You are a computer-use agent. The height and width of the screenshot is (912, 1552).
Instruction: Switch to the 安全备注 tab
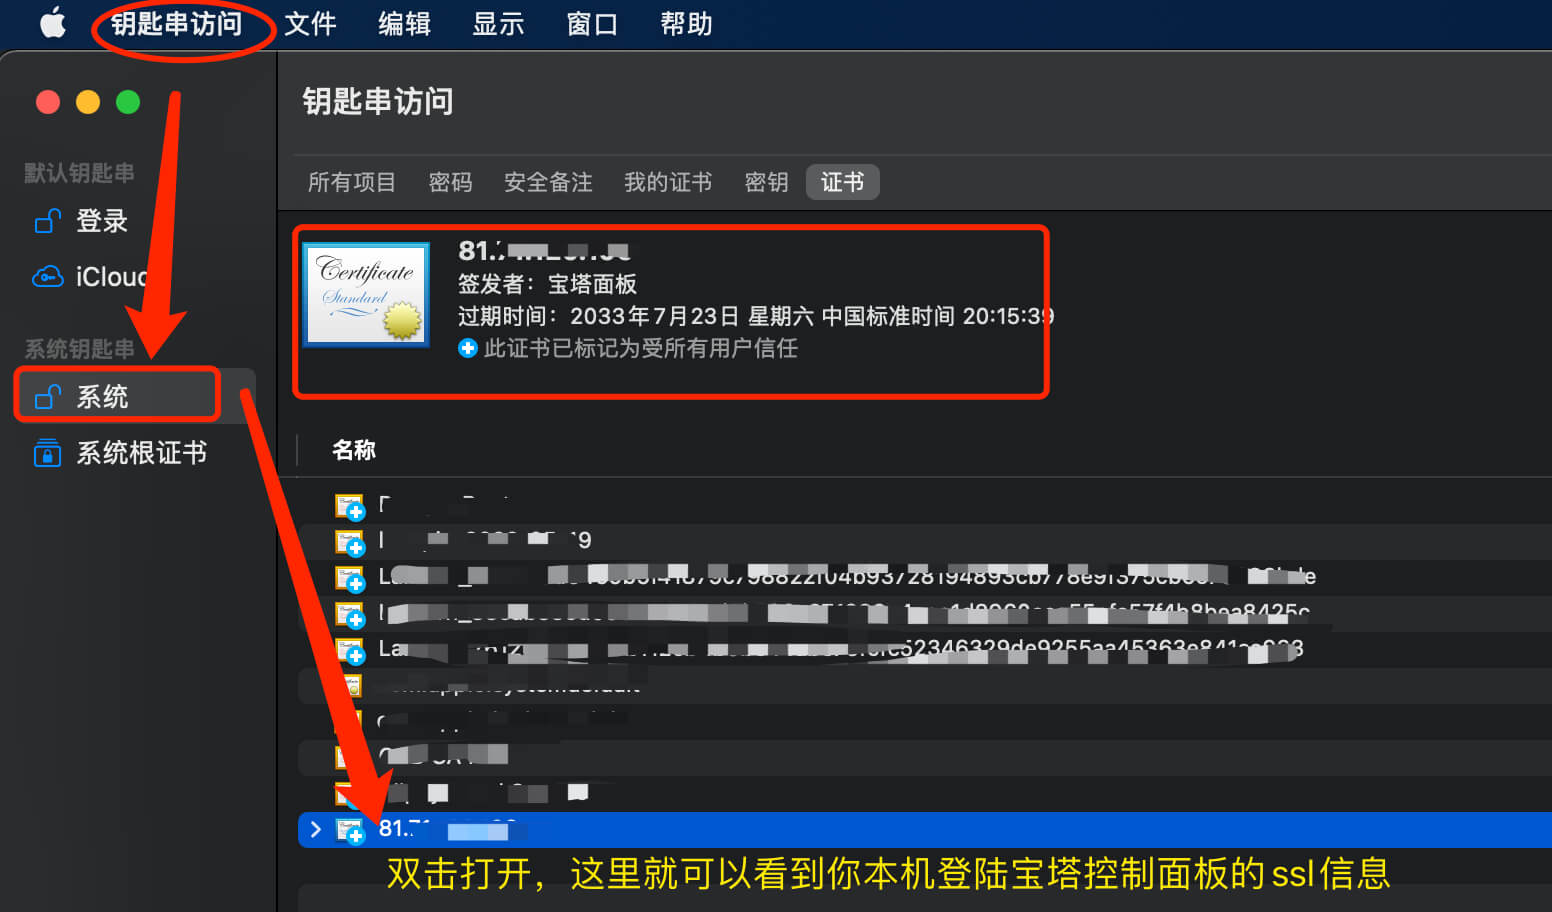(548, 182)
